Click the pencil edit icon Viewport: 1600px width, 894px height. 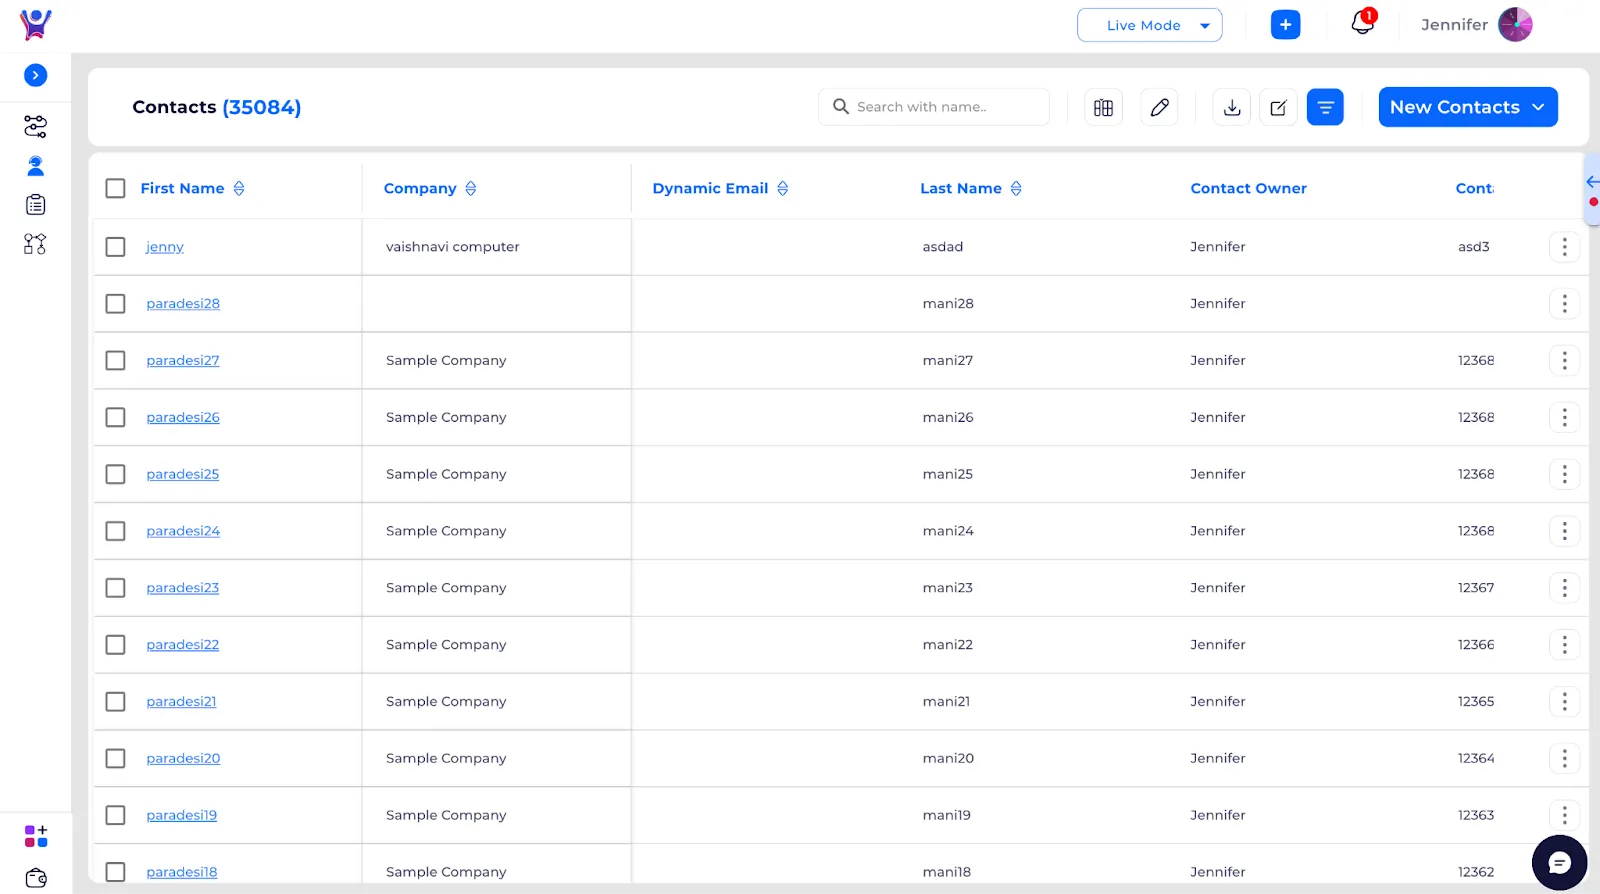[1160, 107]
